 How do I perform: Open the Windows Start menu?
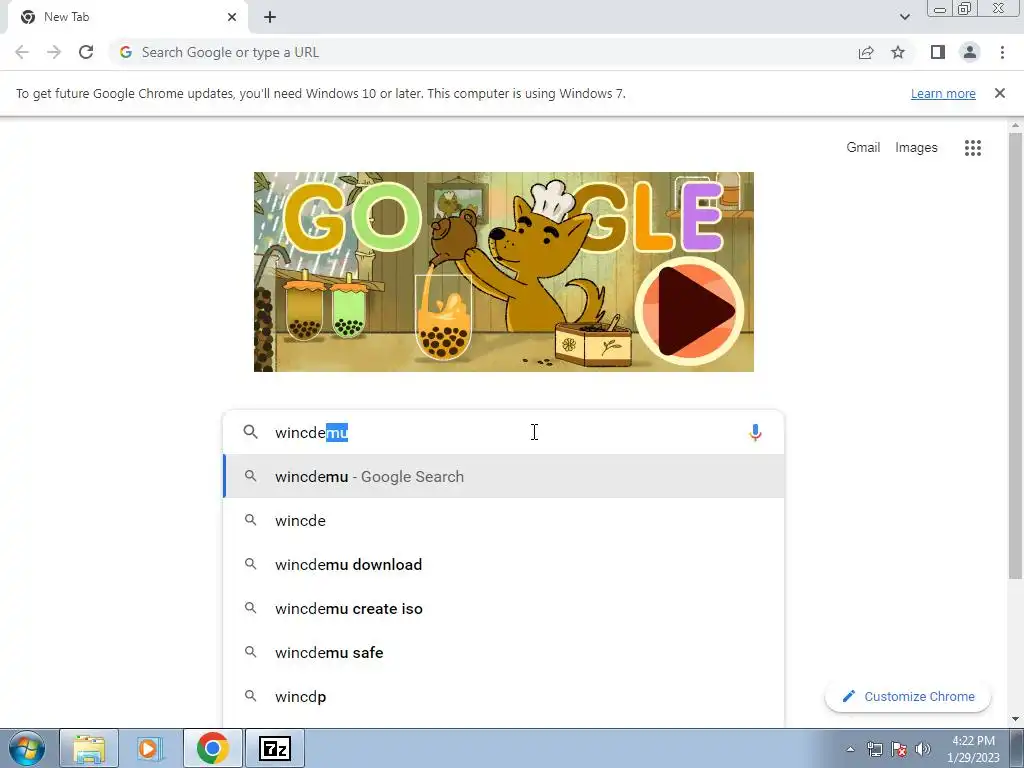click(x=27, y=748)
